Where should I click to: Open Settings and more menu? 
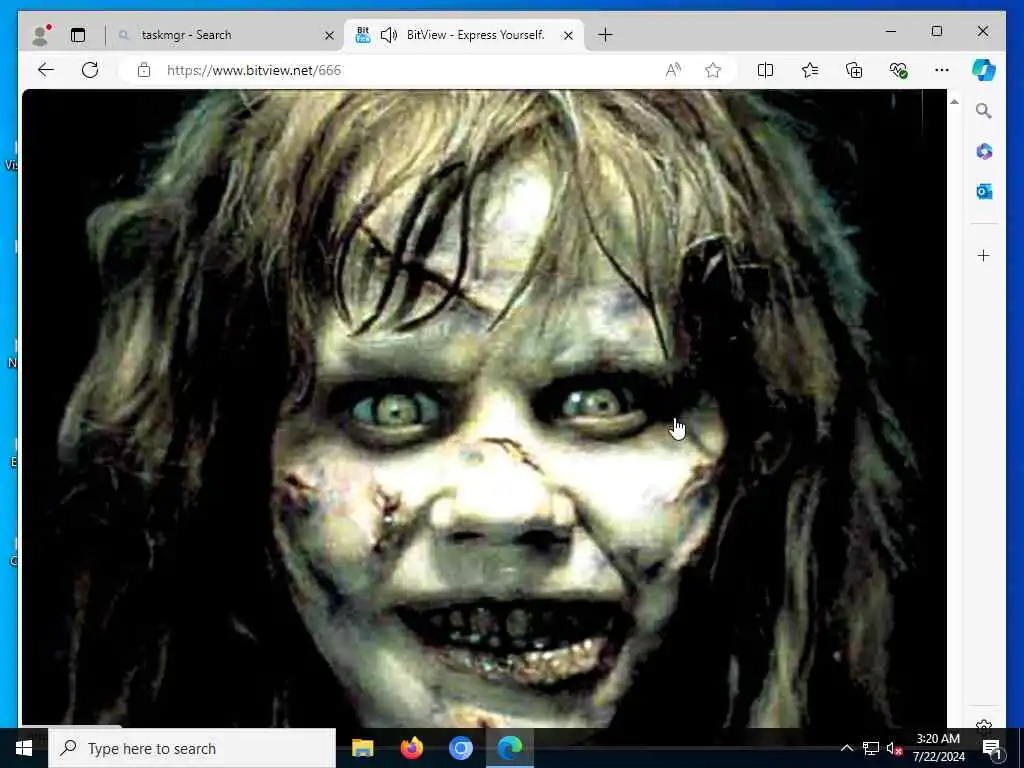pyautogui.click(x=942, y=70)
